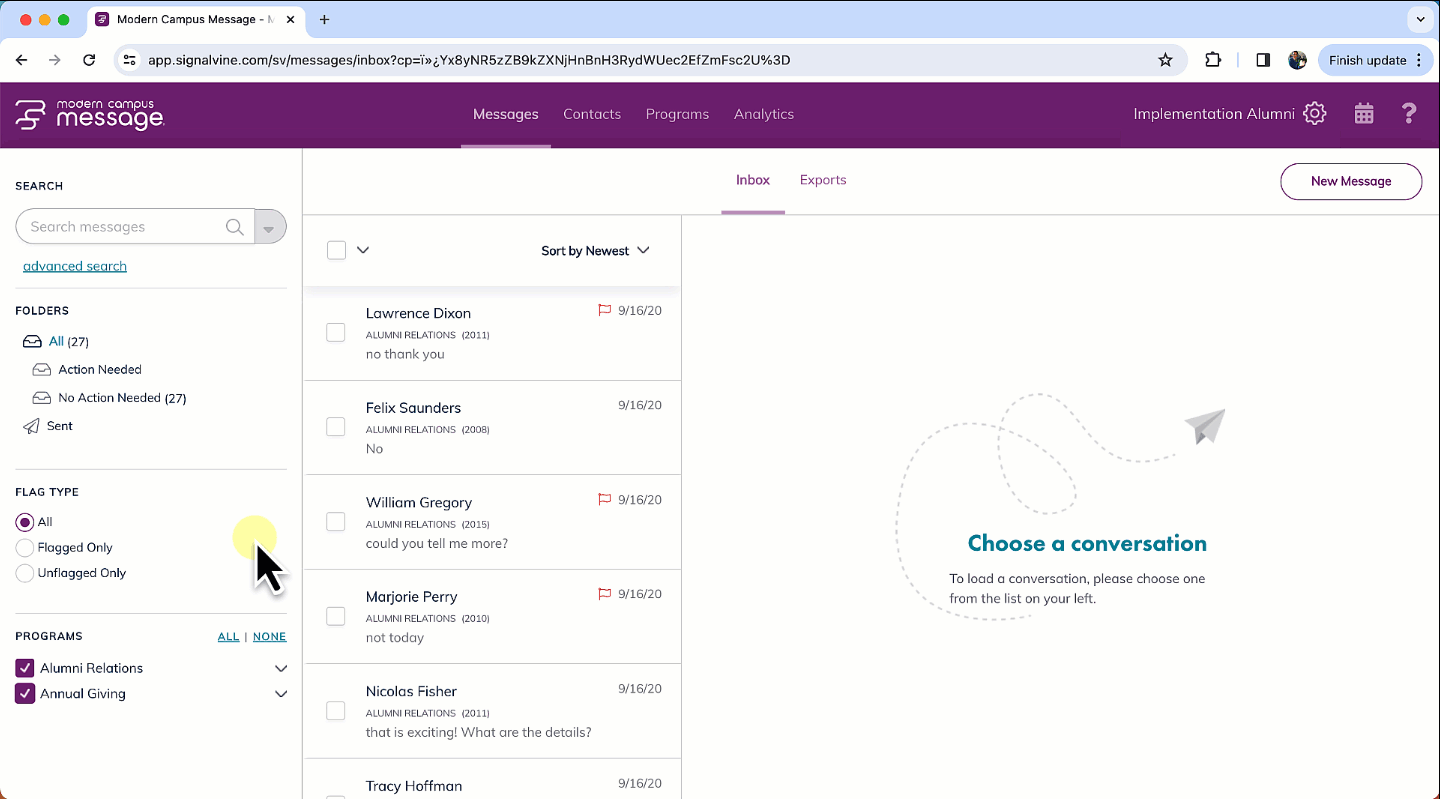Check the checkbox on Felix Saunders' conversation
1440x799 pixels.
tap(335, 426)
